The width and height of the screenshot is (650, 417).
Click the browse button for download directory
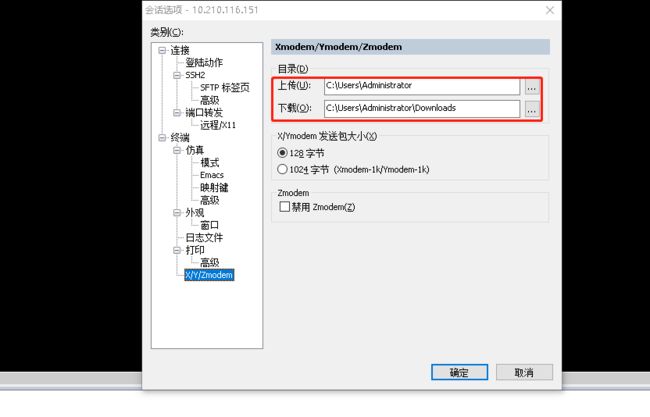tap(532, 109)
